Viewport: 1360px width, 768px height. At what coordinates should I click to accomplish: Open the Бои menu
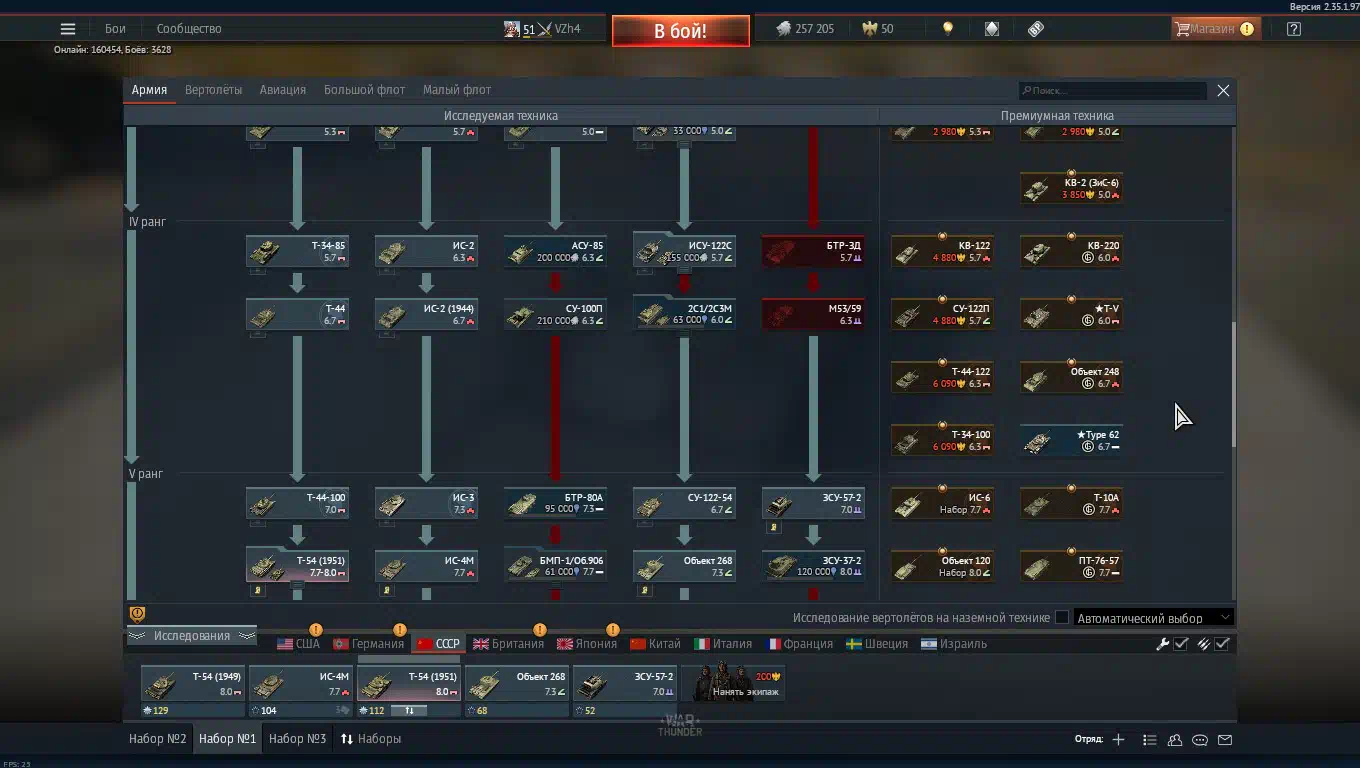115,29
